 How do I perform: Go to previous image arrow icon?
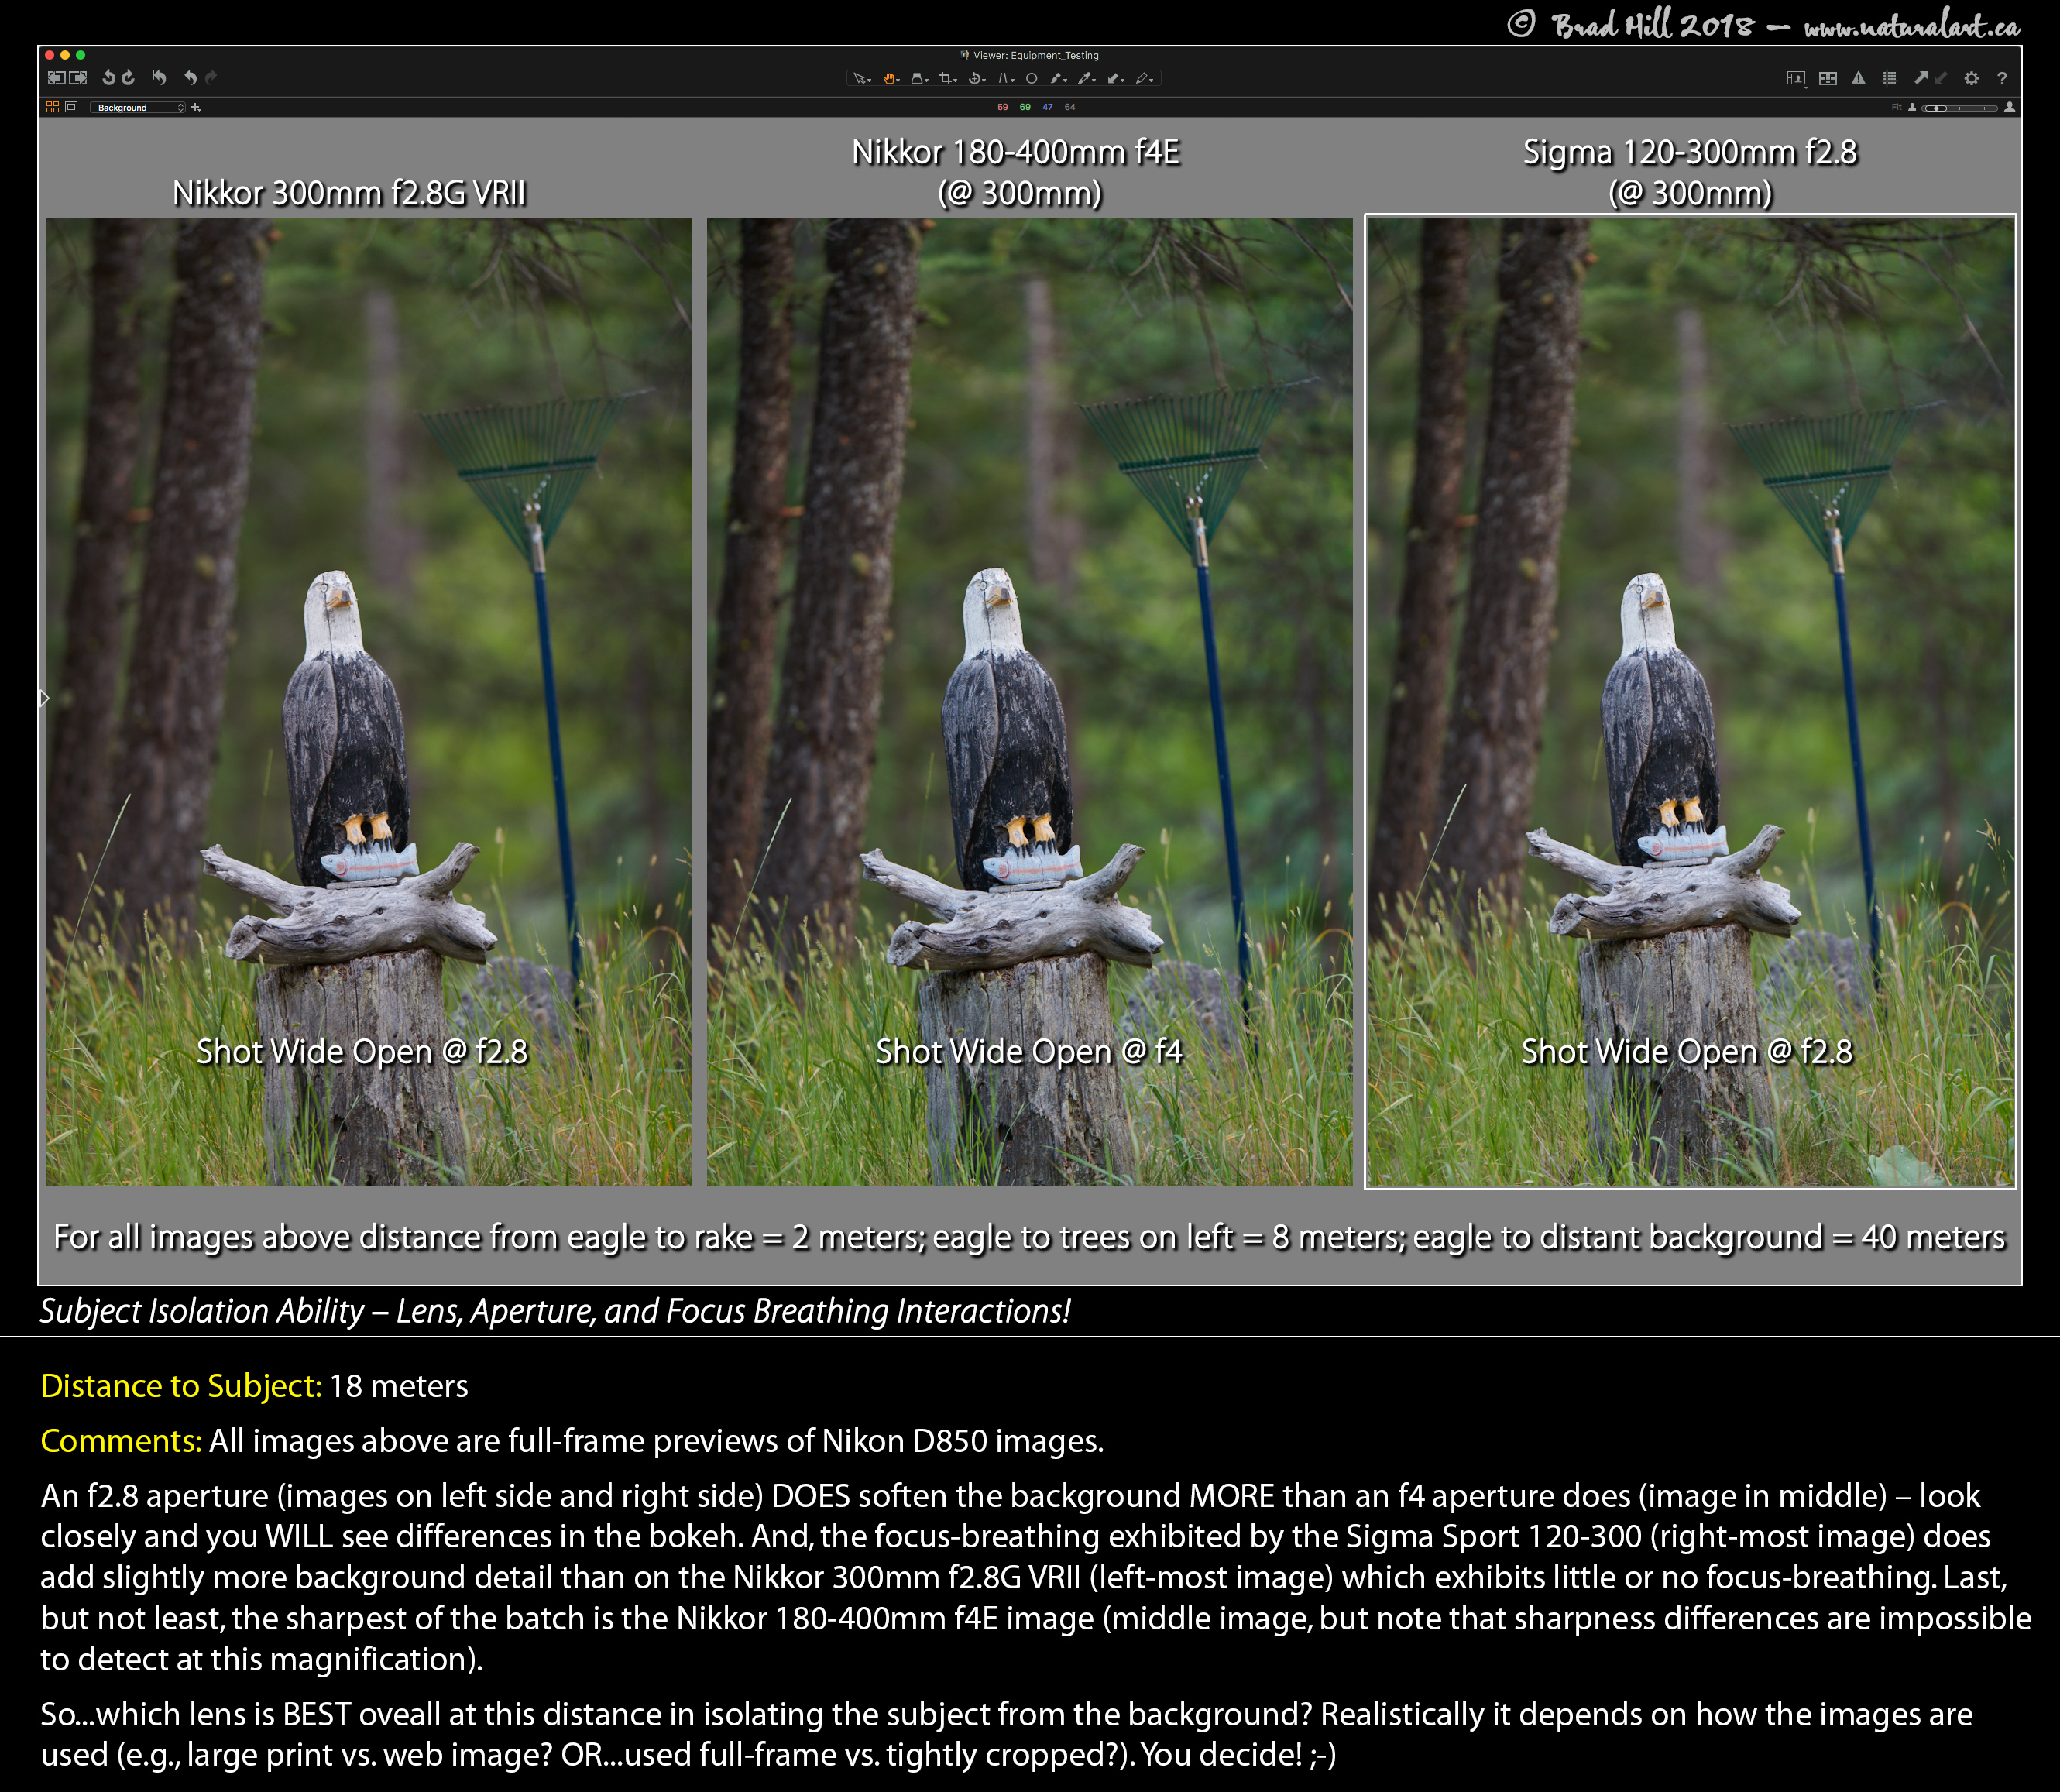57,78
